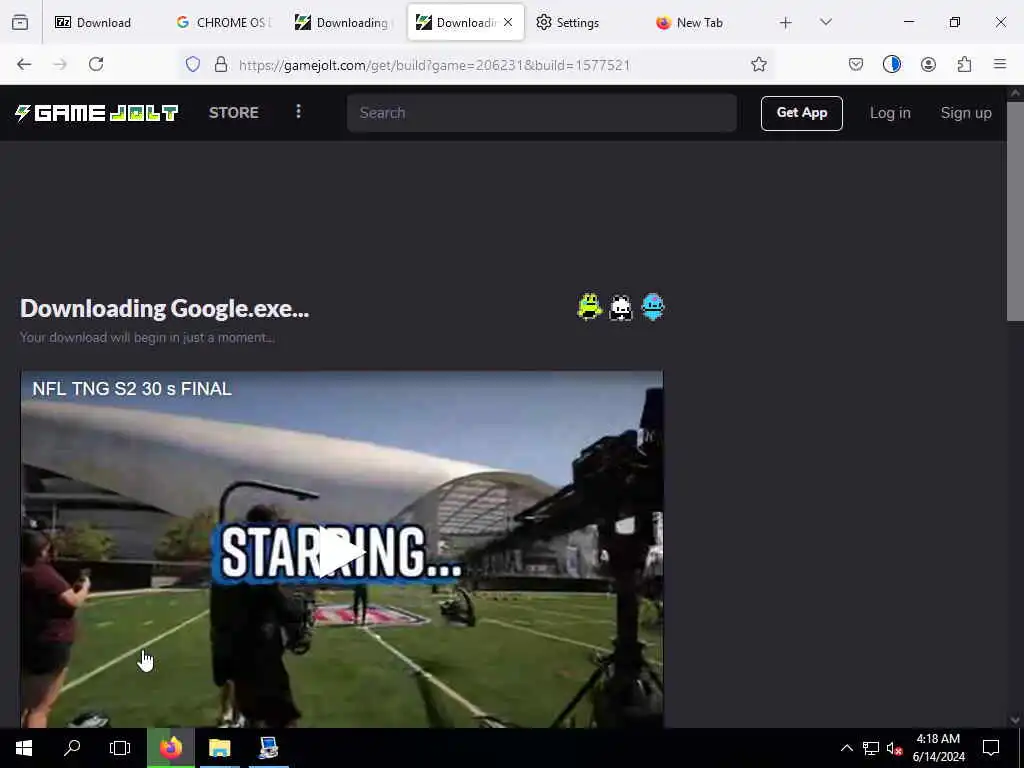Open File Explorer from taskbar
Image resolution: width=1024 pixels, height=768 pixels.
coord(219,748)
